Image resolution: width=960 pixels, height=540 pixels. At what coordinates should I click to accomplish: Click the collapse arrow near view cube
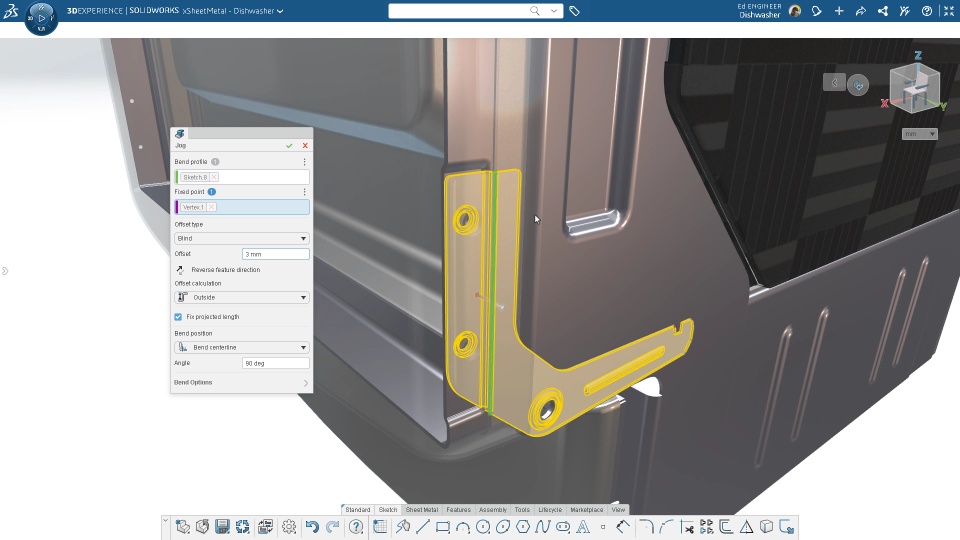coord(834,82)
